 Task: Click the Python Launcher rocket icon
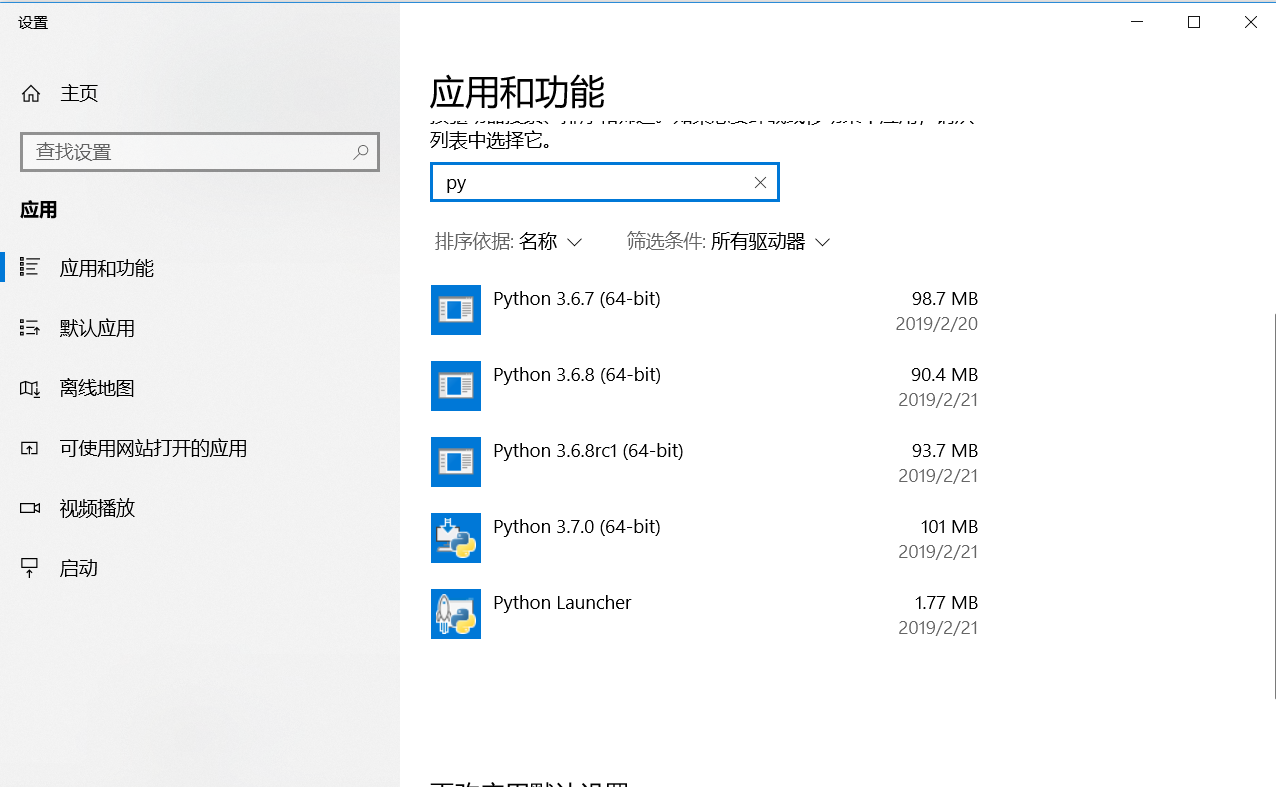456,614
